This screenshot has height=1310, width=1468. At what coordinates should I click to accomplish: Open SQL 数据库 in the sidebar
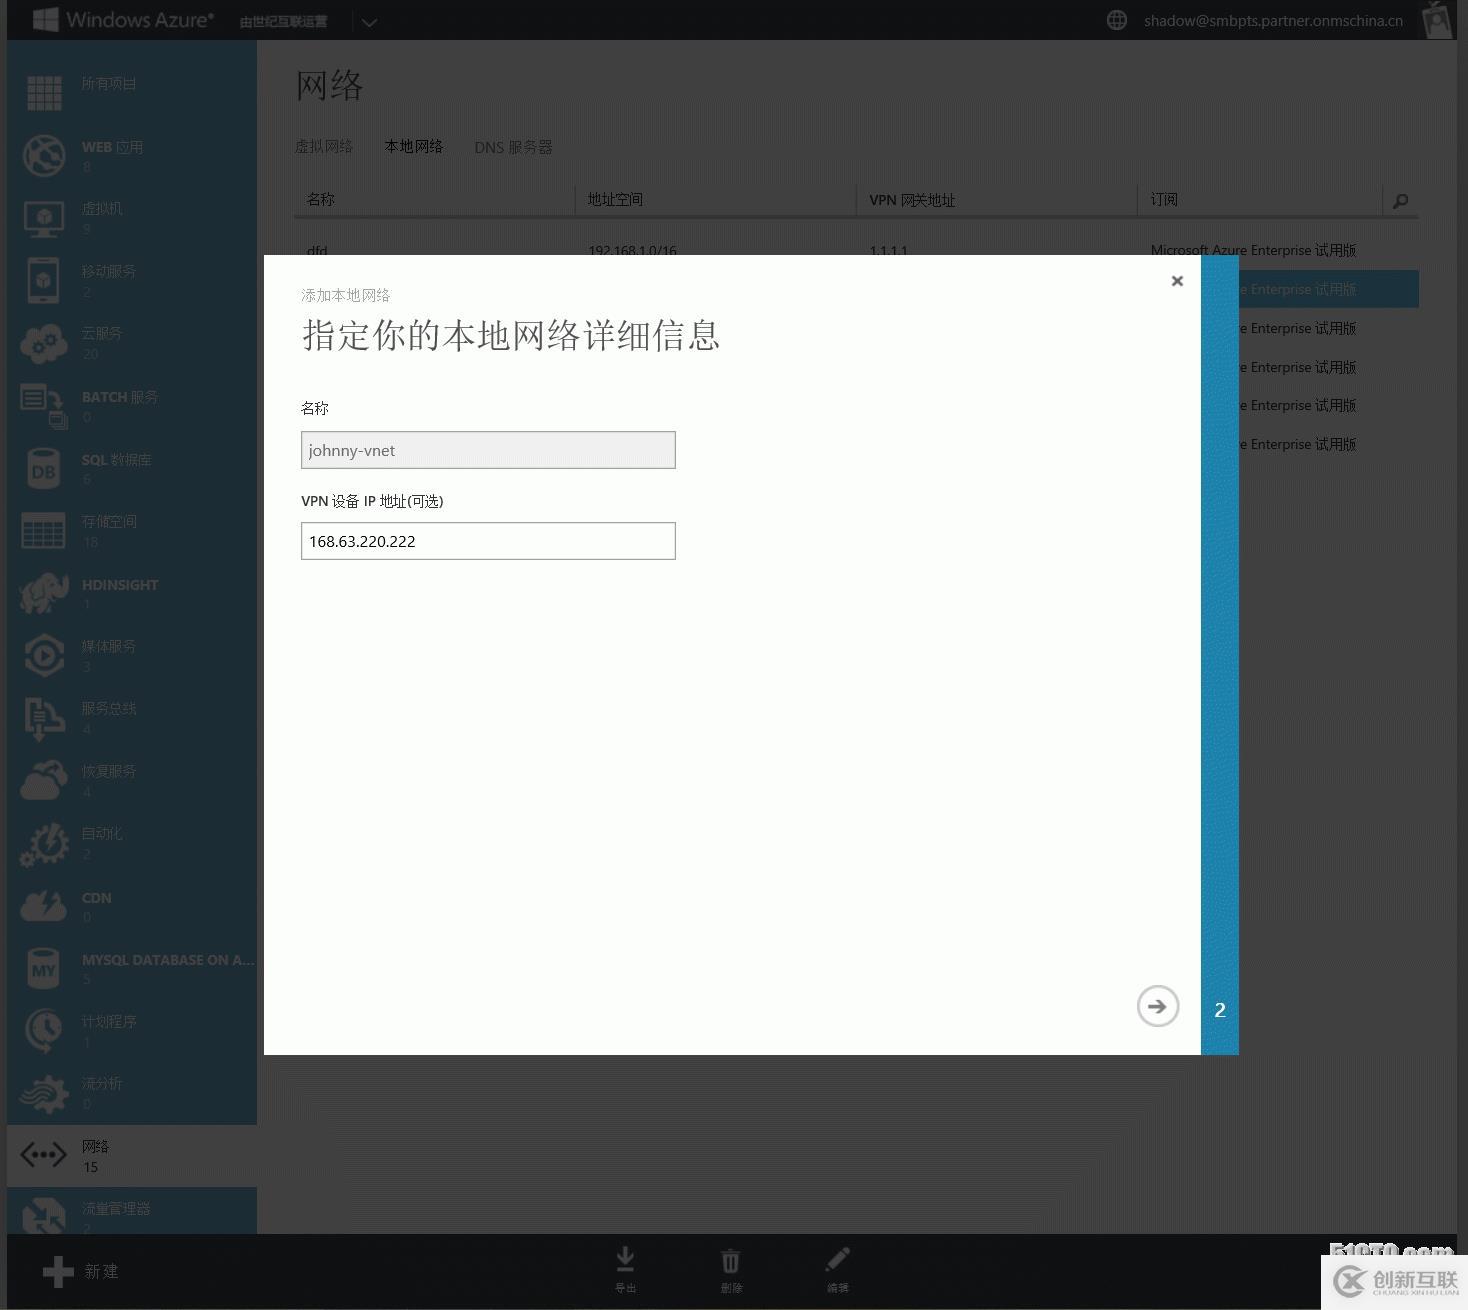[116, 461]
